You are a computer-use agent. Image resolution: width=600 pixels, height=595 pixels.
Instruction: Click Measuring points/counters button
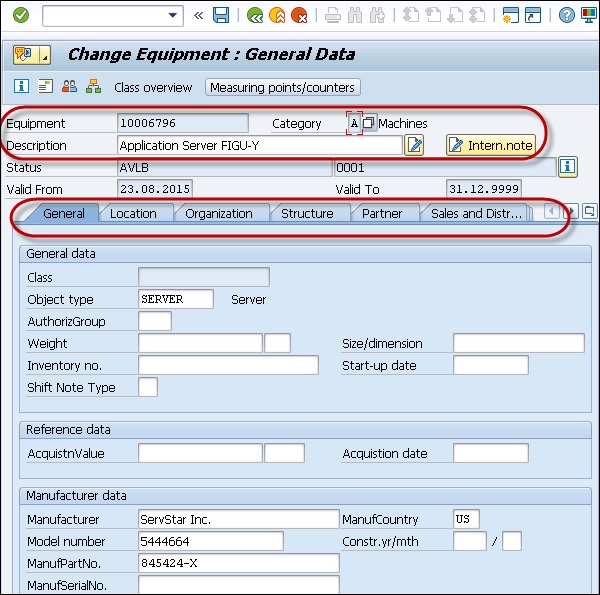282,88
